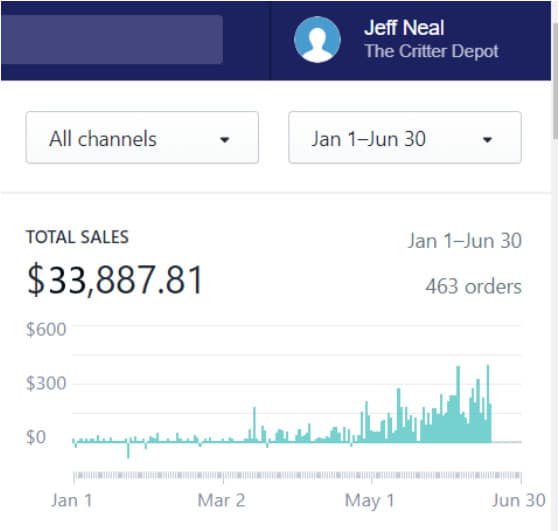Click the date label beside total sales
Viewport: 559px width, 531px height.
[465, 240]
